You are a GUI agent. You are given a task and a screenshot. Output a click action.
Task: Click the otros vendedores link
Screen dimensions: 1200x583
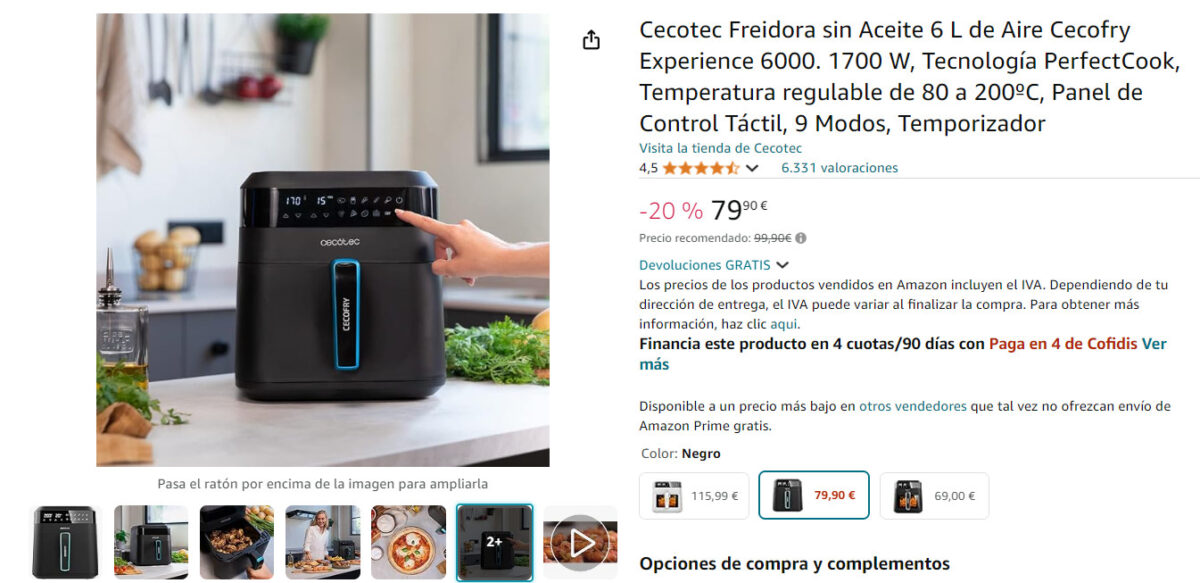pyautogui.click(x=913, y=406)
